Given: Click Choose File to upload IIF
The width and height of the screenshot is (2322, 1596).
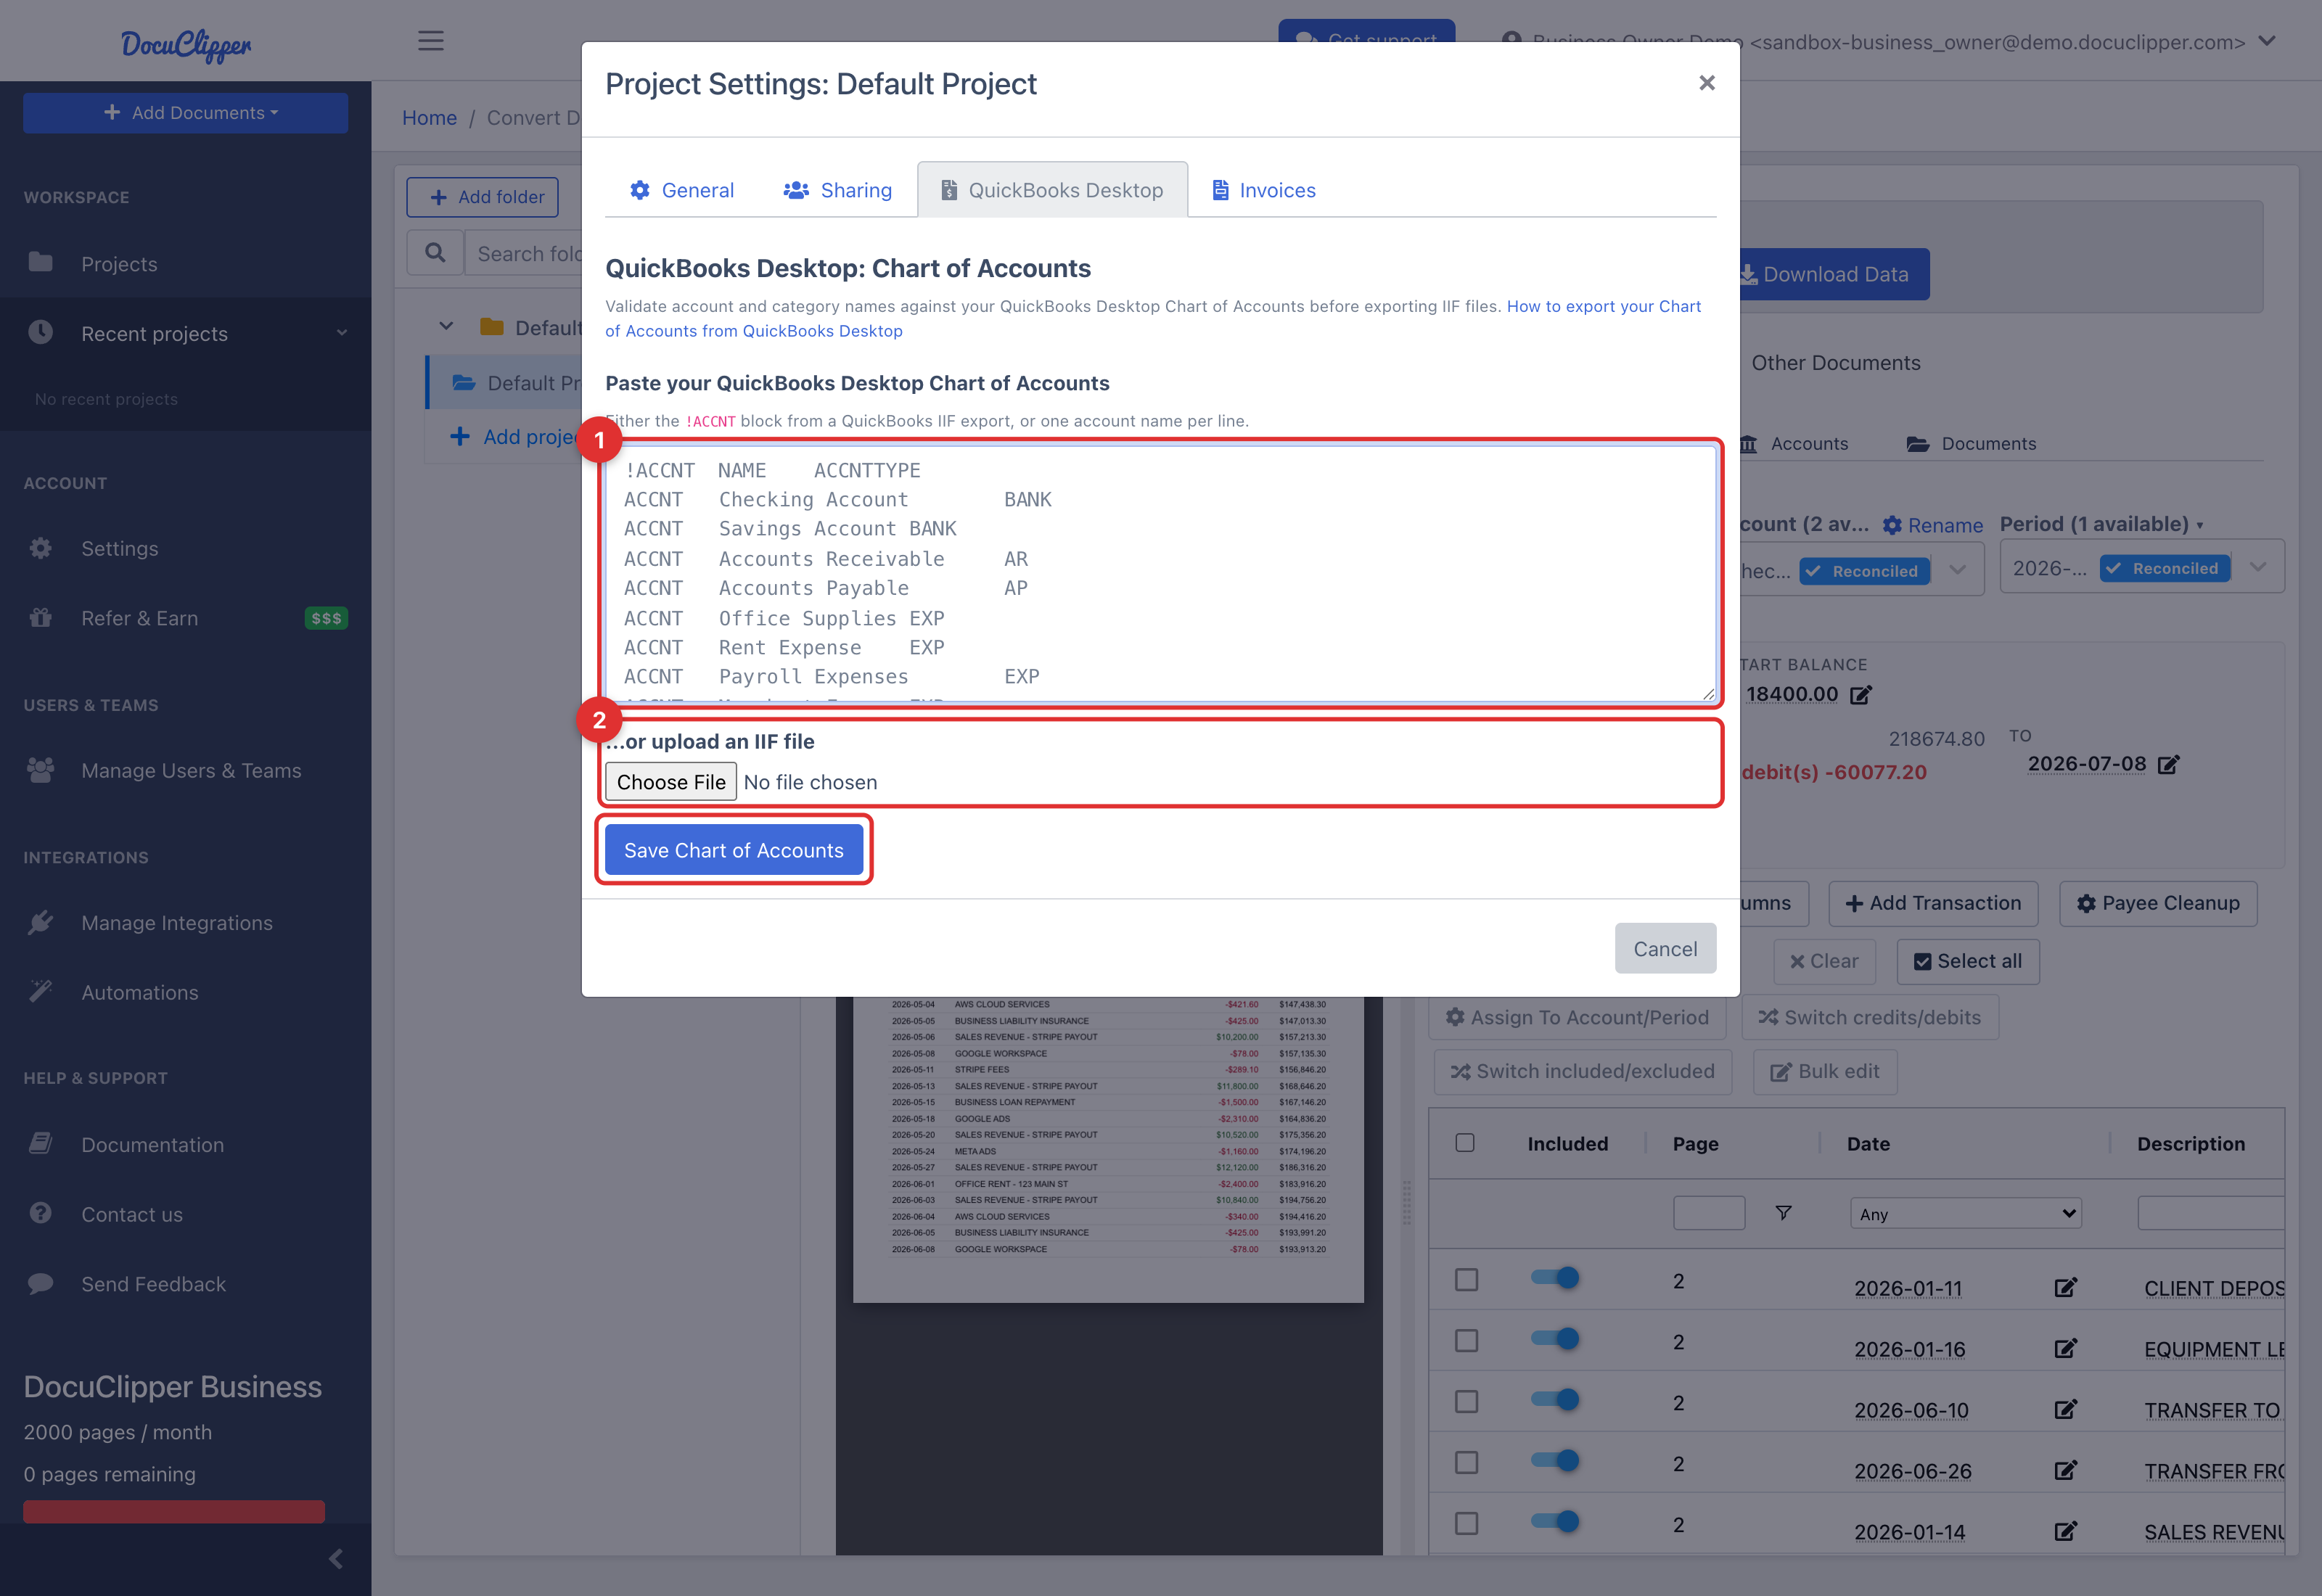Looking at the screenshot, I should tap(671, 782).
